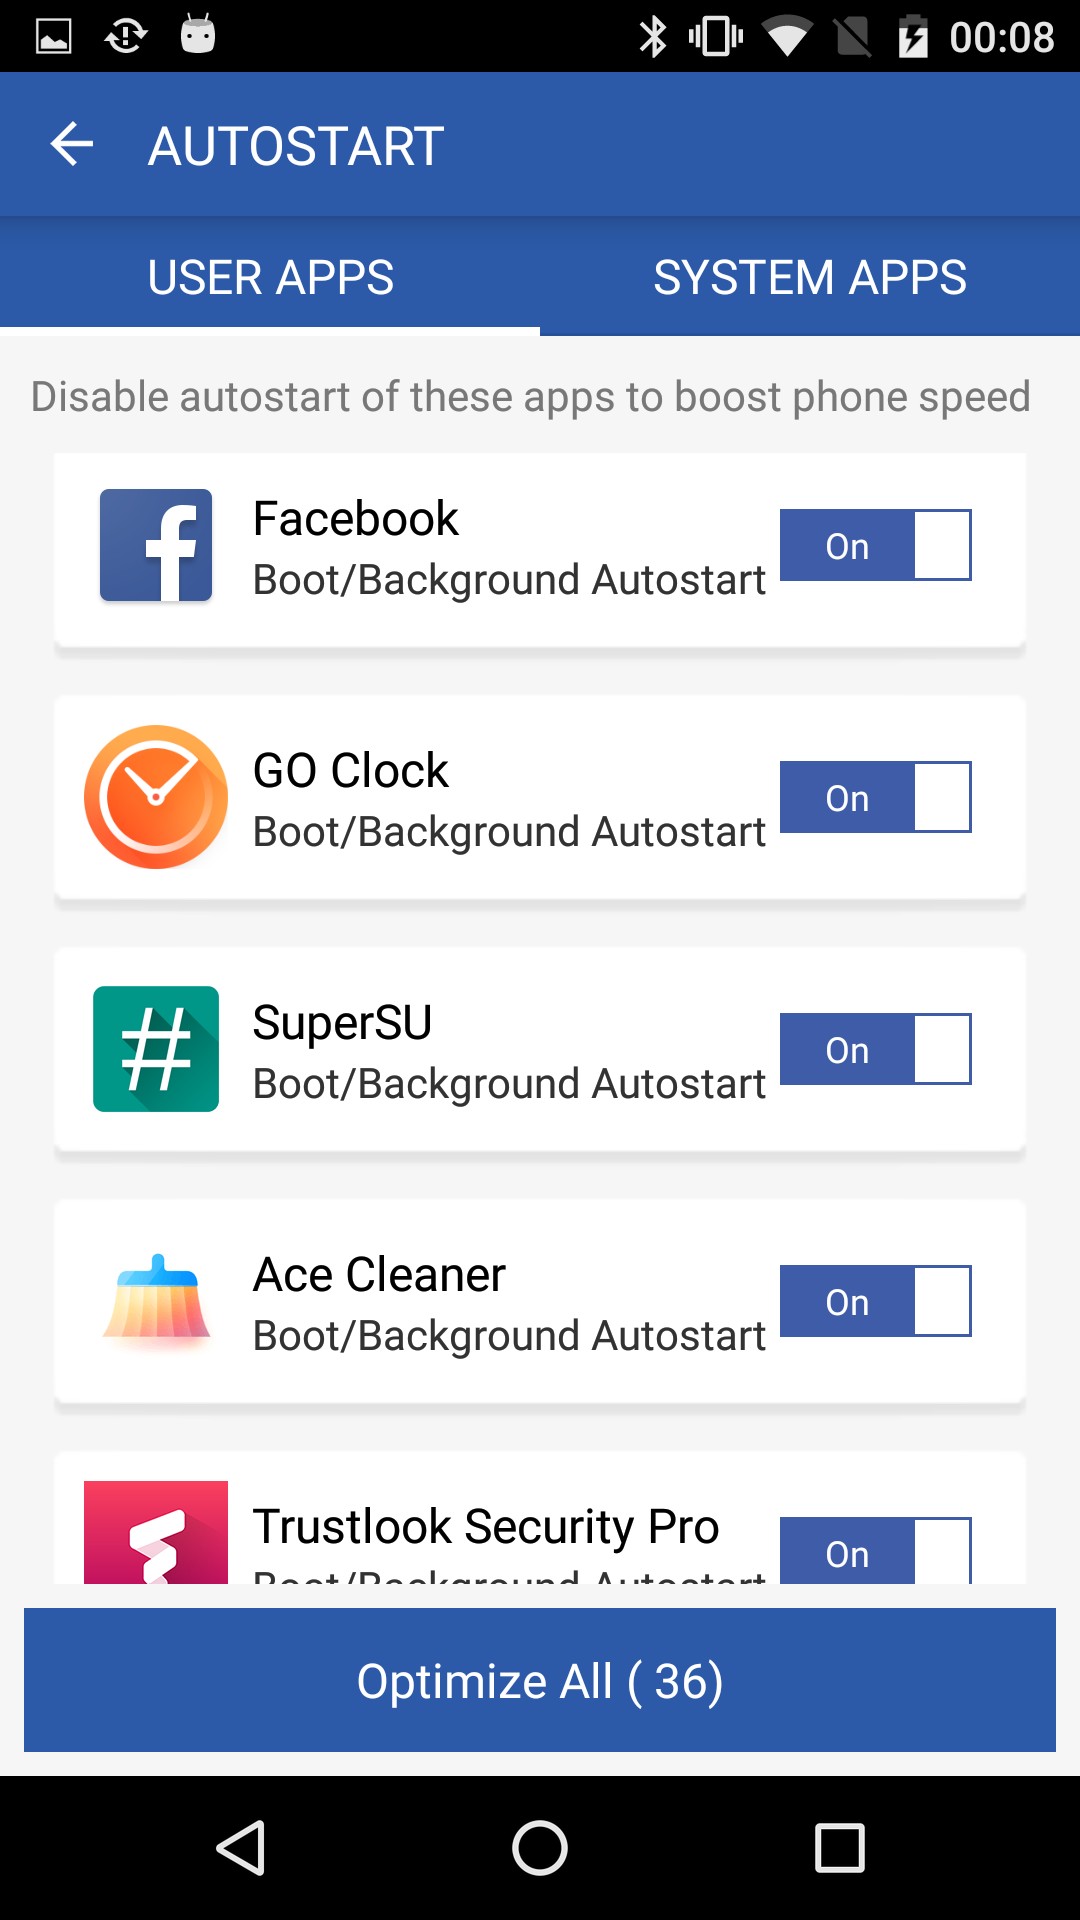Turn off Facebook autostart toggle

[875, 545]
